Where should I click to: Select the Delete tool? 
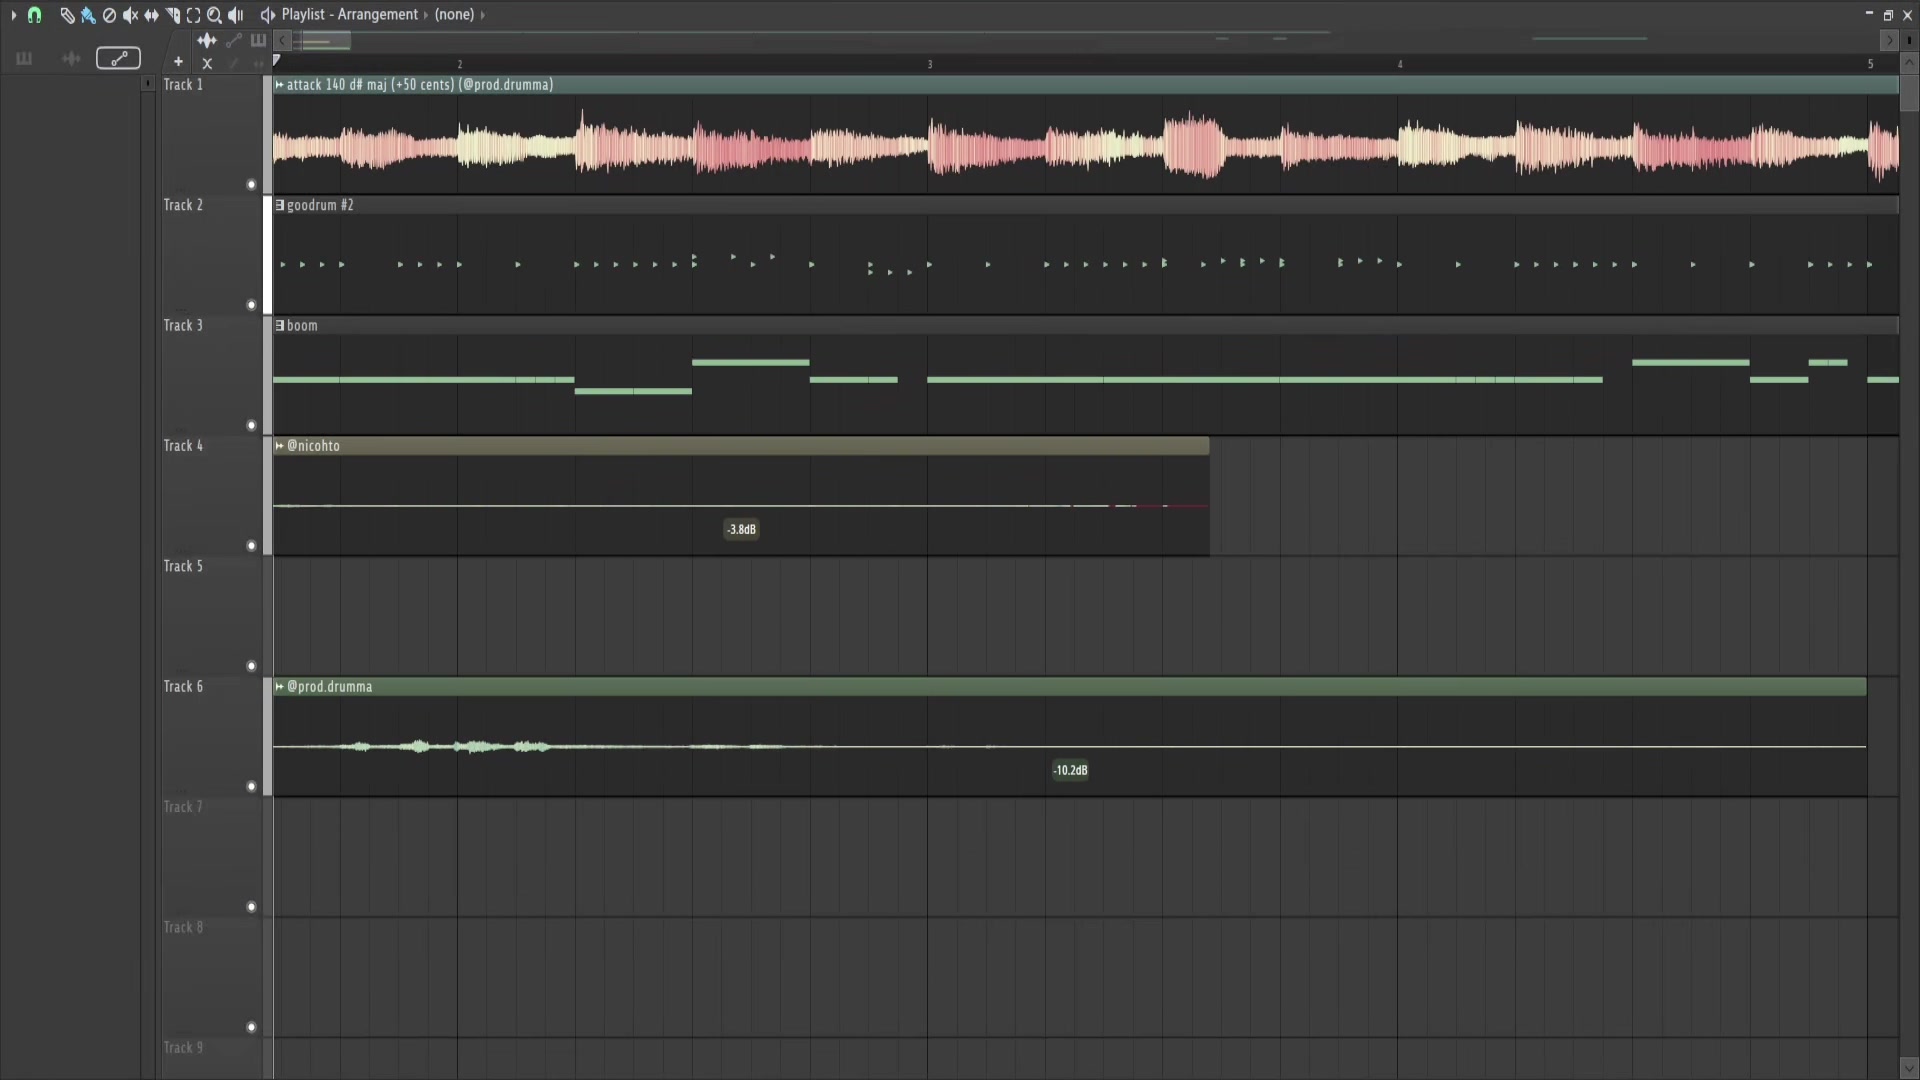[109, 15]
